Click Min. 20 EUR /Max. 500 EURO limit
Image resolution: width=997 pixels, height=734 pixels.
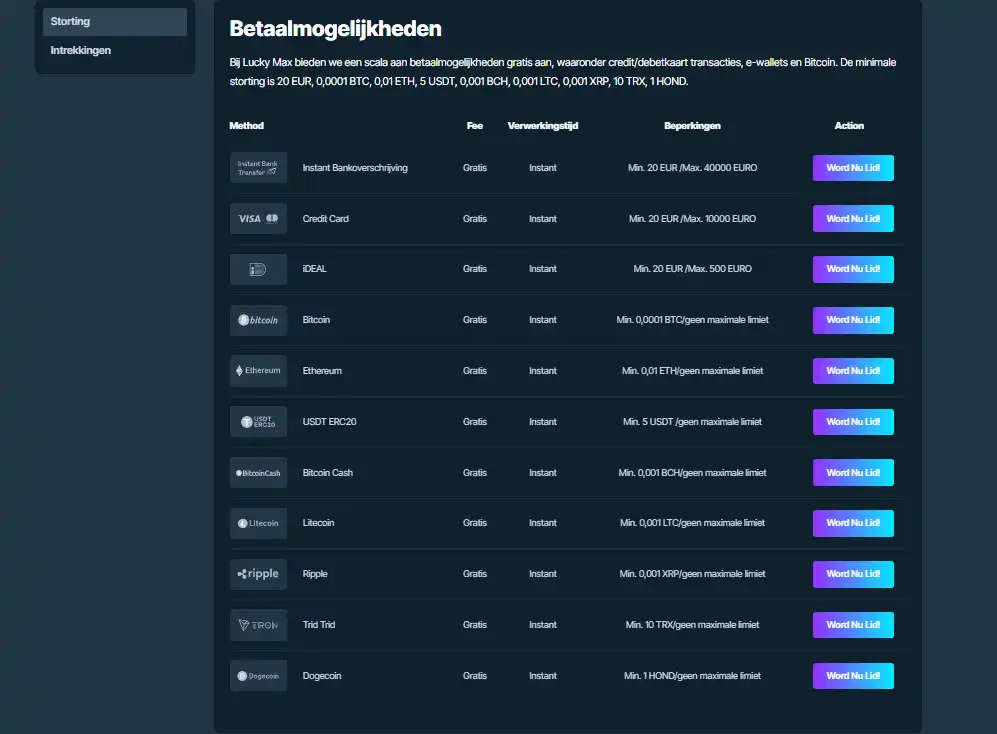692,269
